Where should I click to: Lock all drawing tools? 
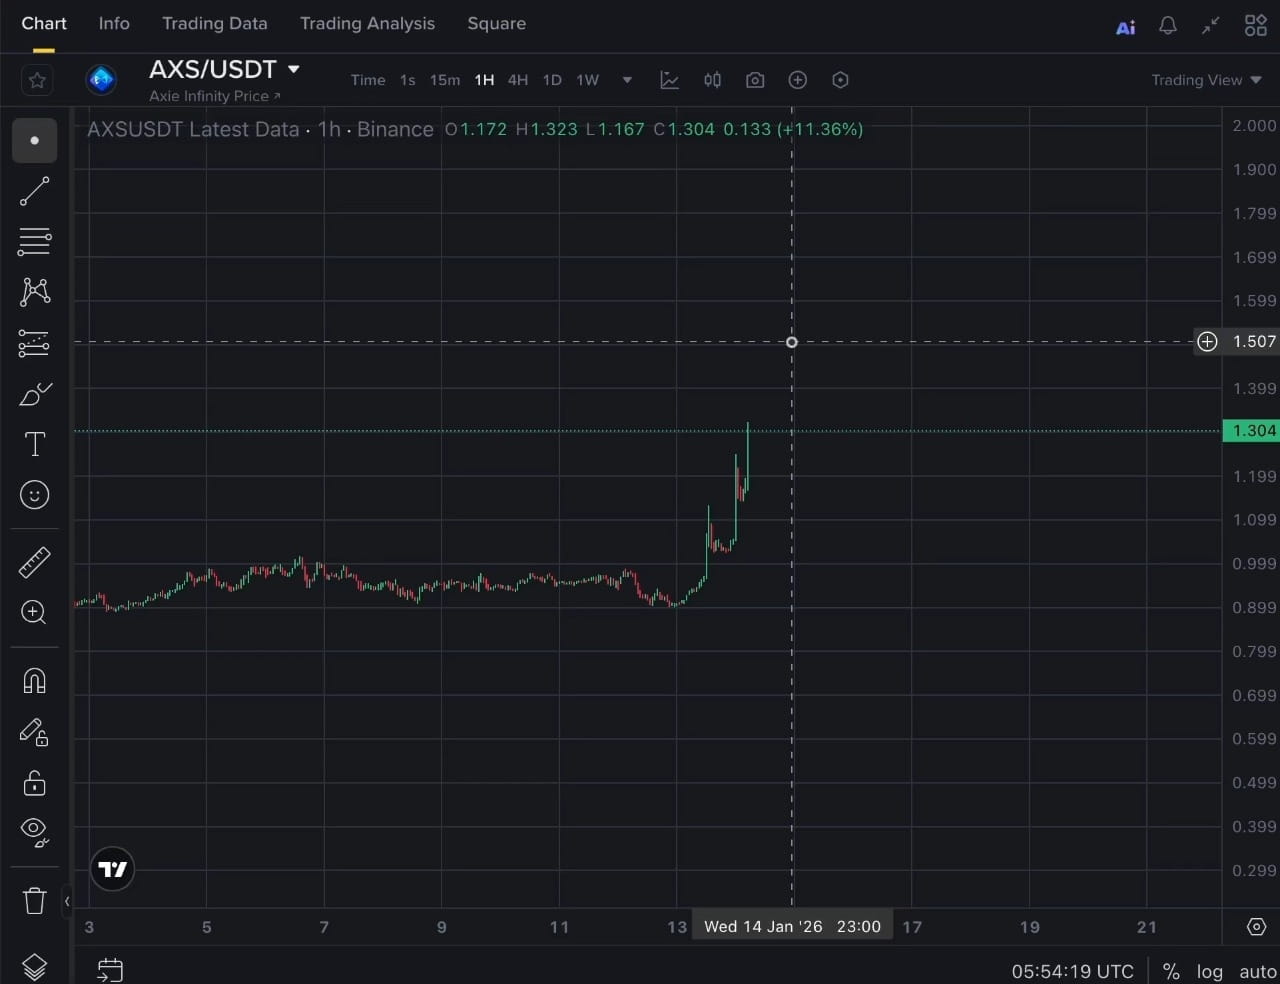click(x=35, y=783)
